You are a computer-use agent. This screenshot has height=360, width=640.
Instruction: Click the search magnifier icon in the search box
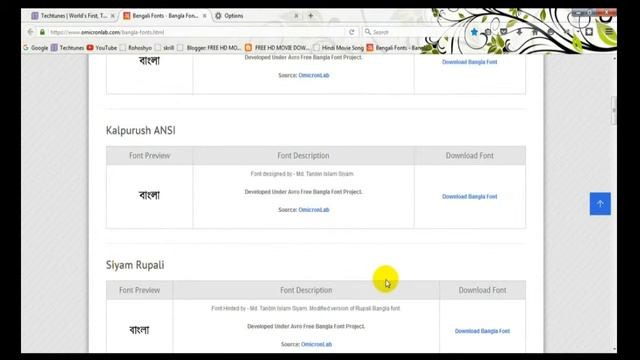[x=367, y=32]
